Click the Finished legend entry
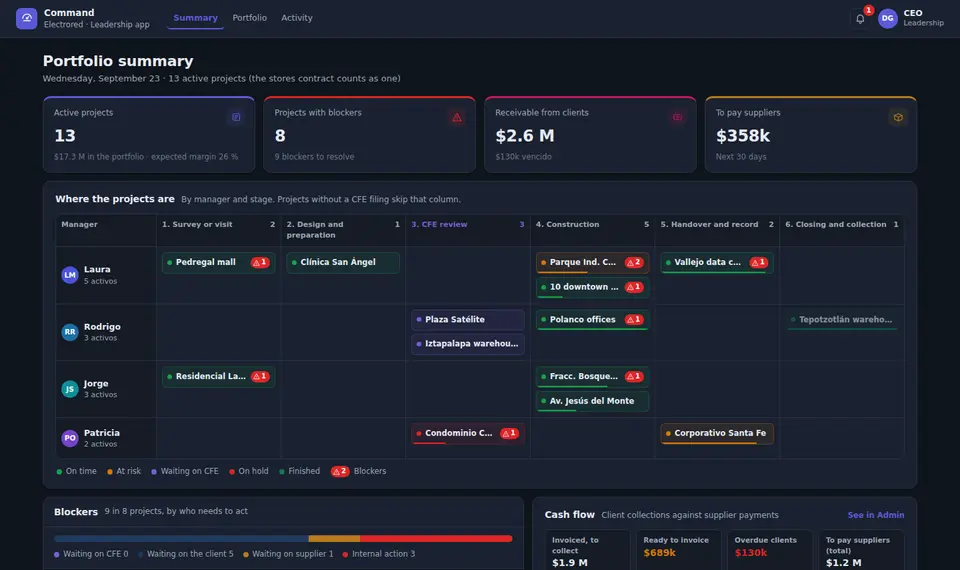This screenshot has width=960, height=570. 299,471
